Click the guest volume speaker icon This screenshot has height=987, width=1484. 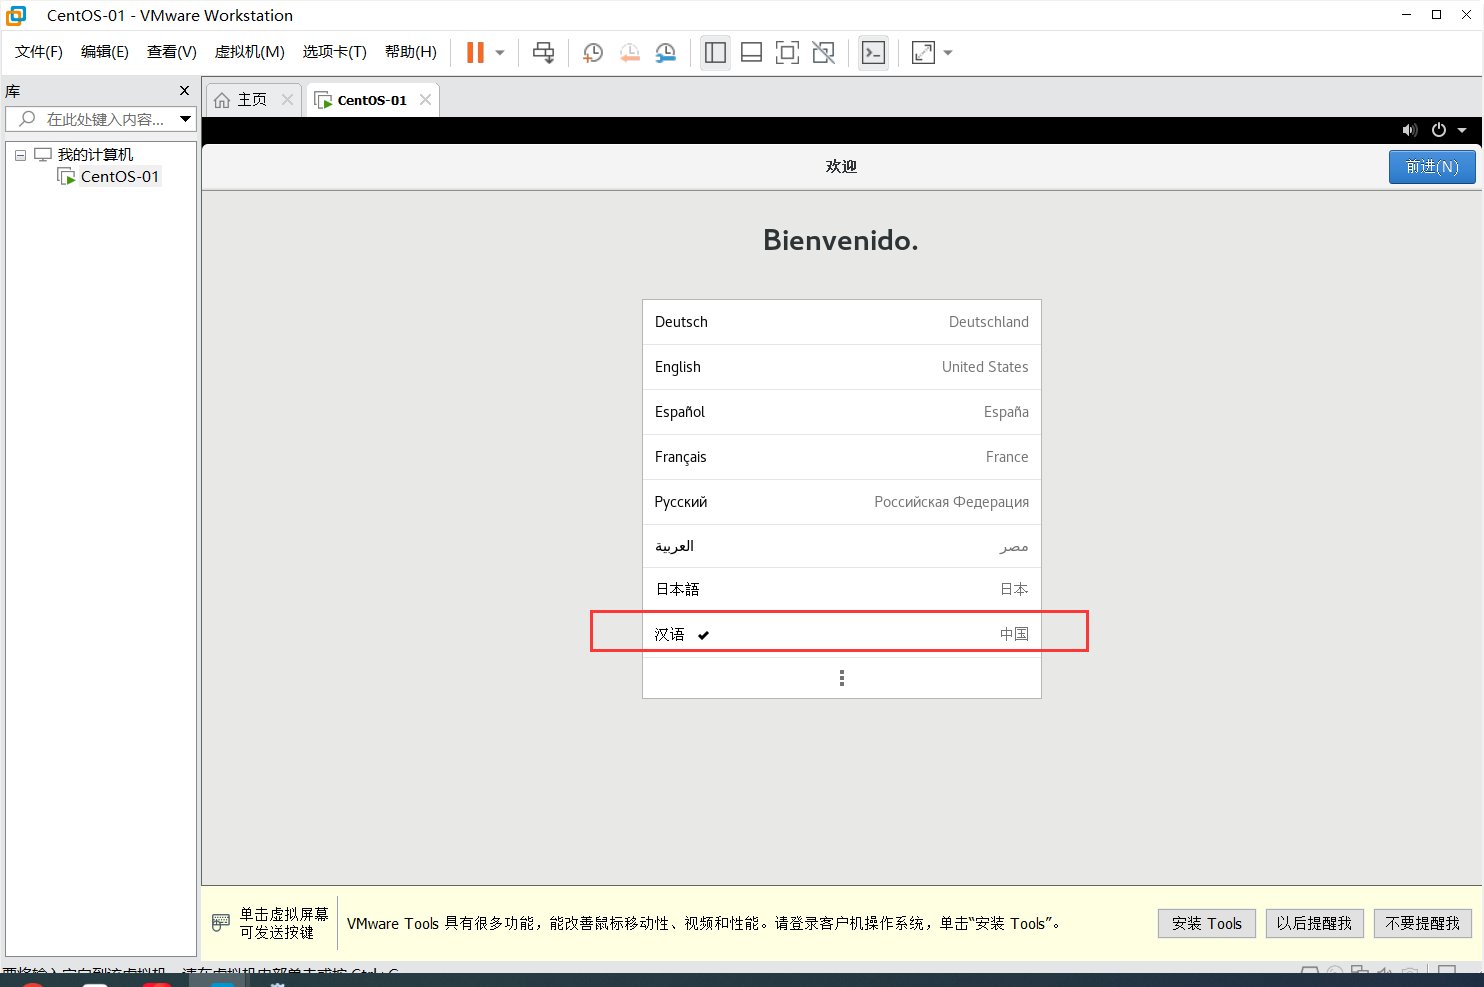[1410, 130]
